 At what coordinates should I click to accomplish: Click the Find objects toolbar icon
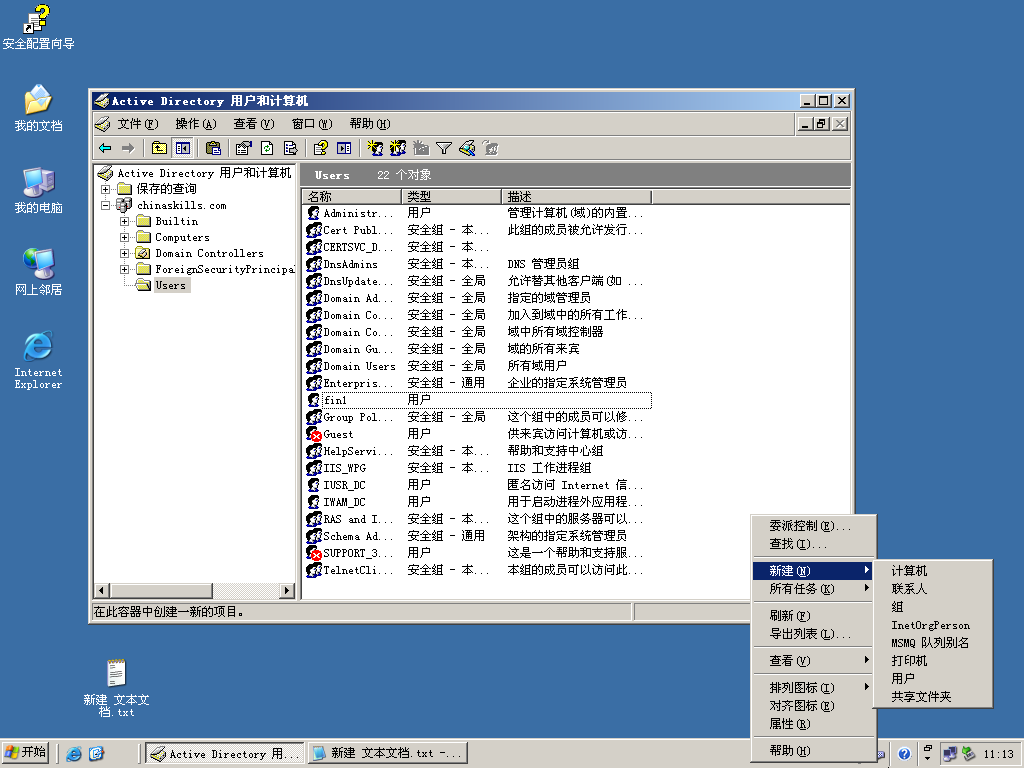coord(467,148)
